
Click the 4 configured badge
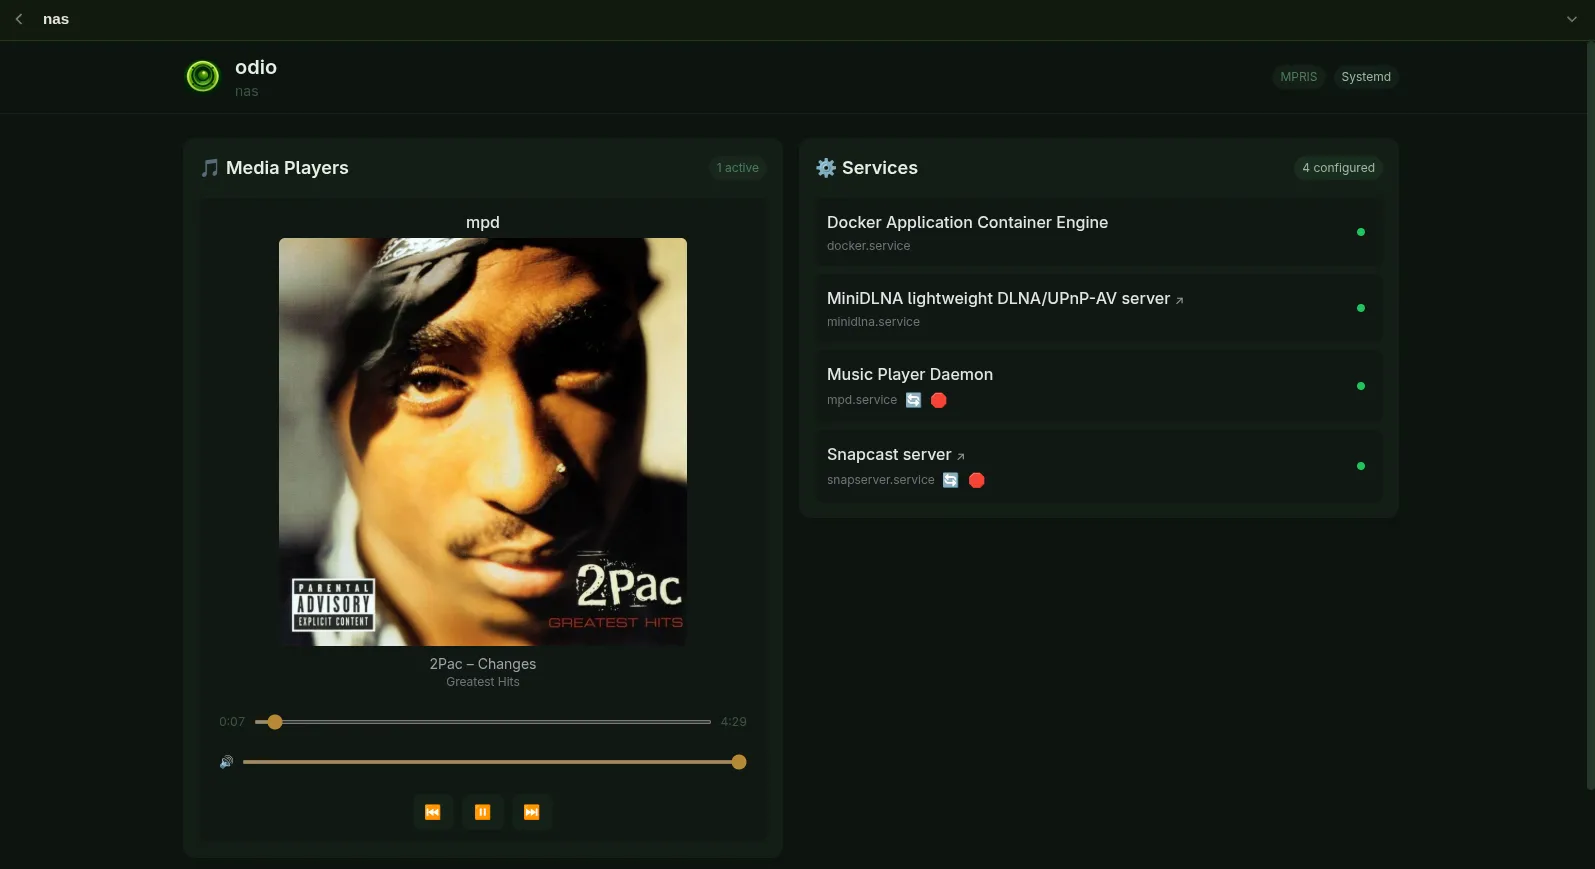tap(1338, 168)
